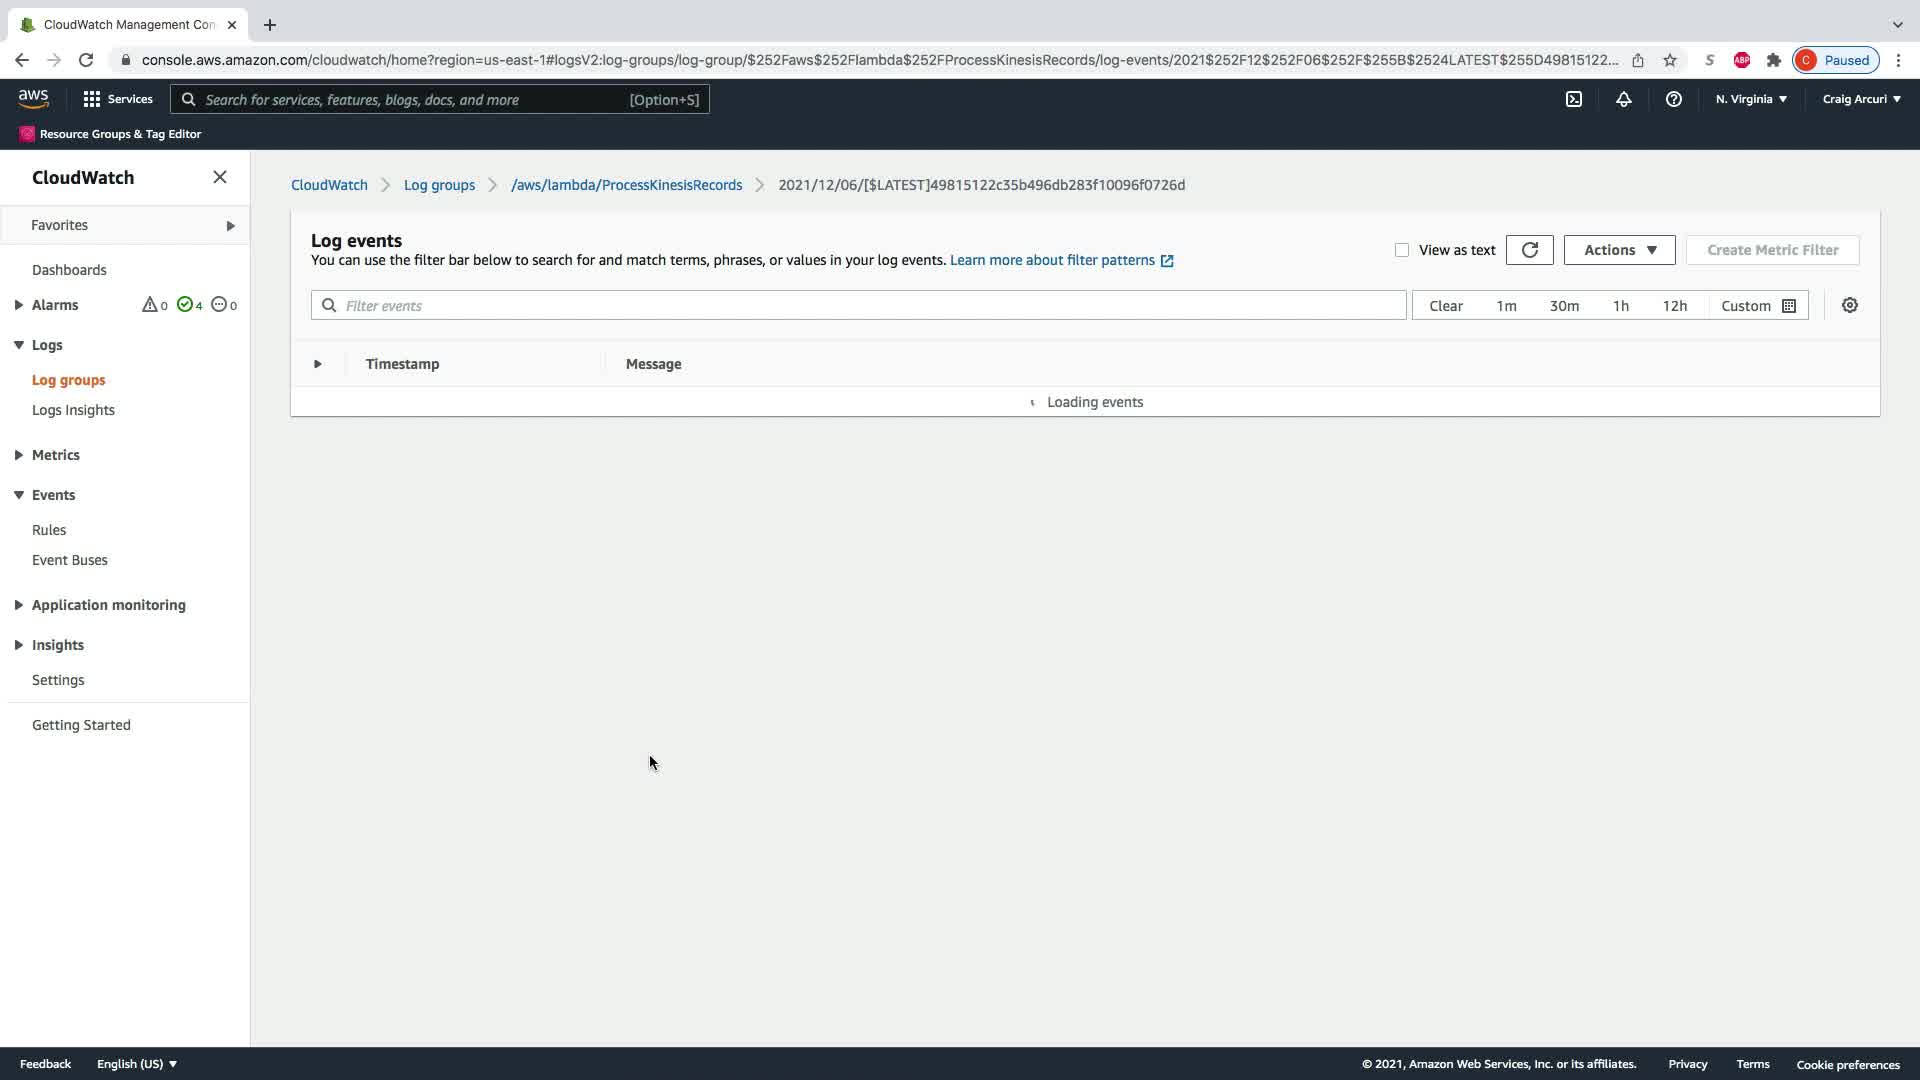This screenshot has width=1920, height=1080.
Task: Click the Filter events input field
Action: point(860,306)
